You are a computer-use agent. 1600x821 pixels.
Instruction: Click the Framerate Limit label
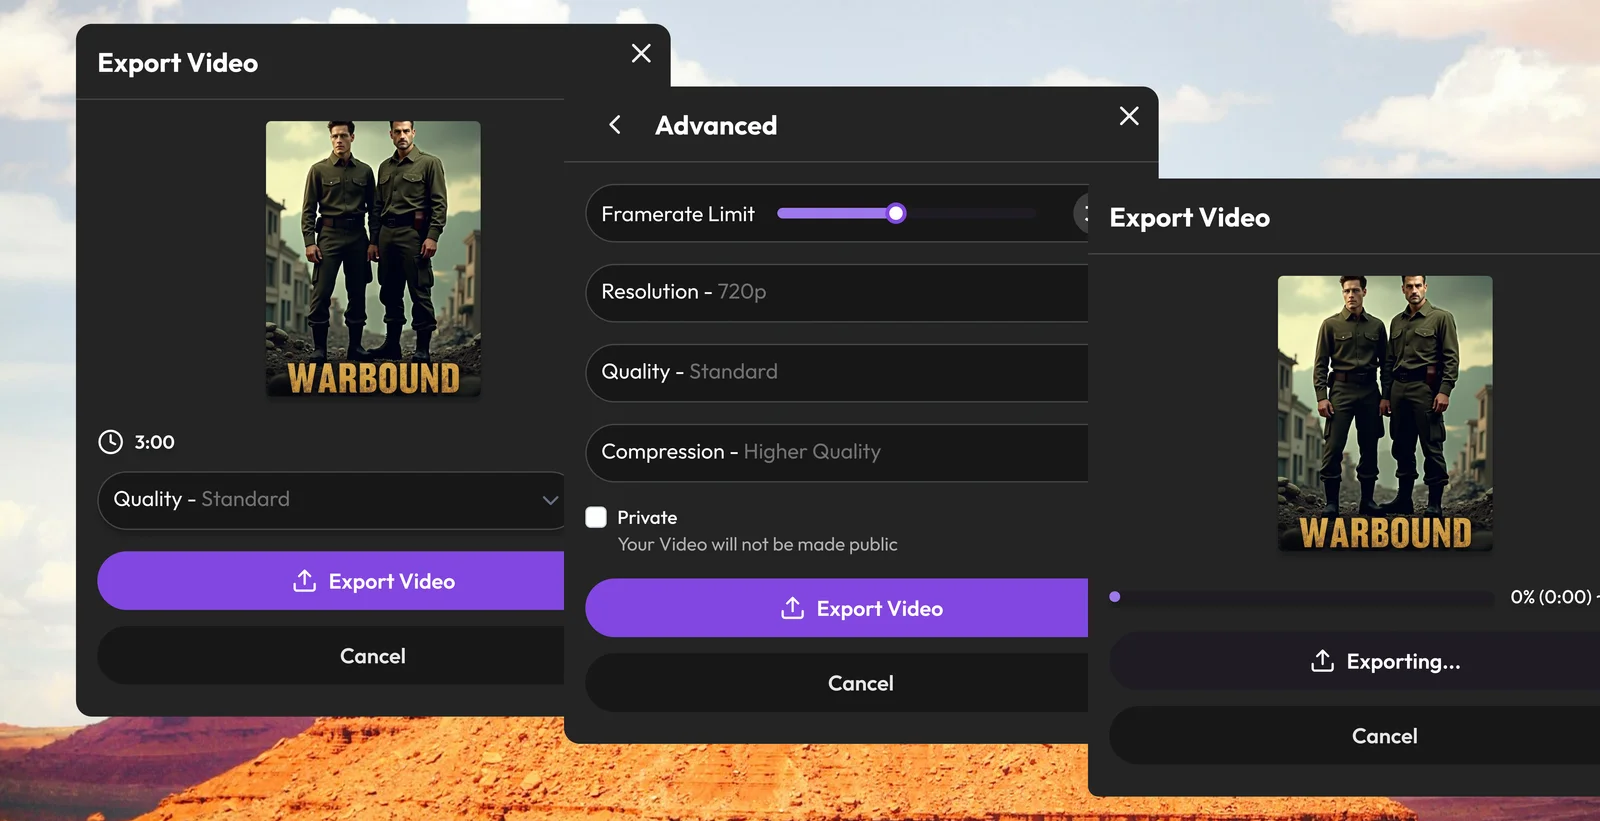point(678,214)
